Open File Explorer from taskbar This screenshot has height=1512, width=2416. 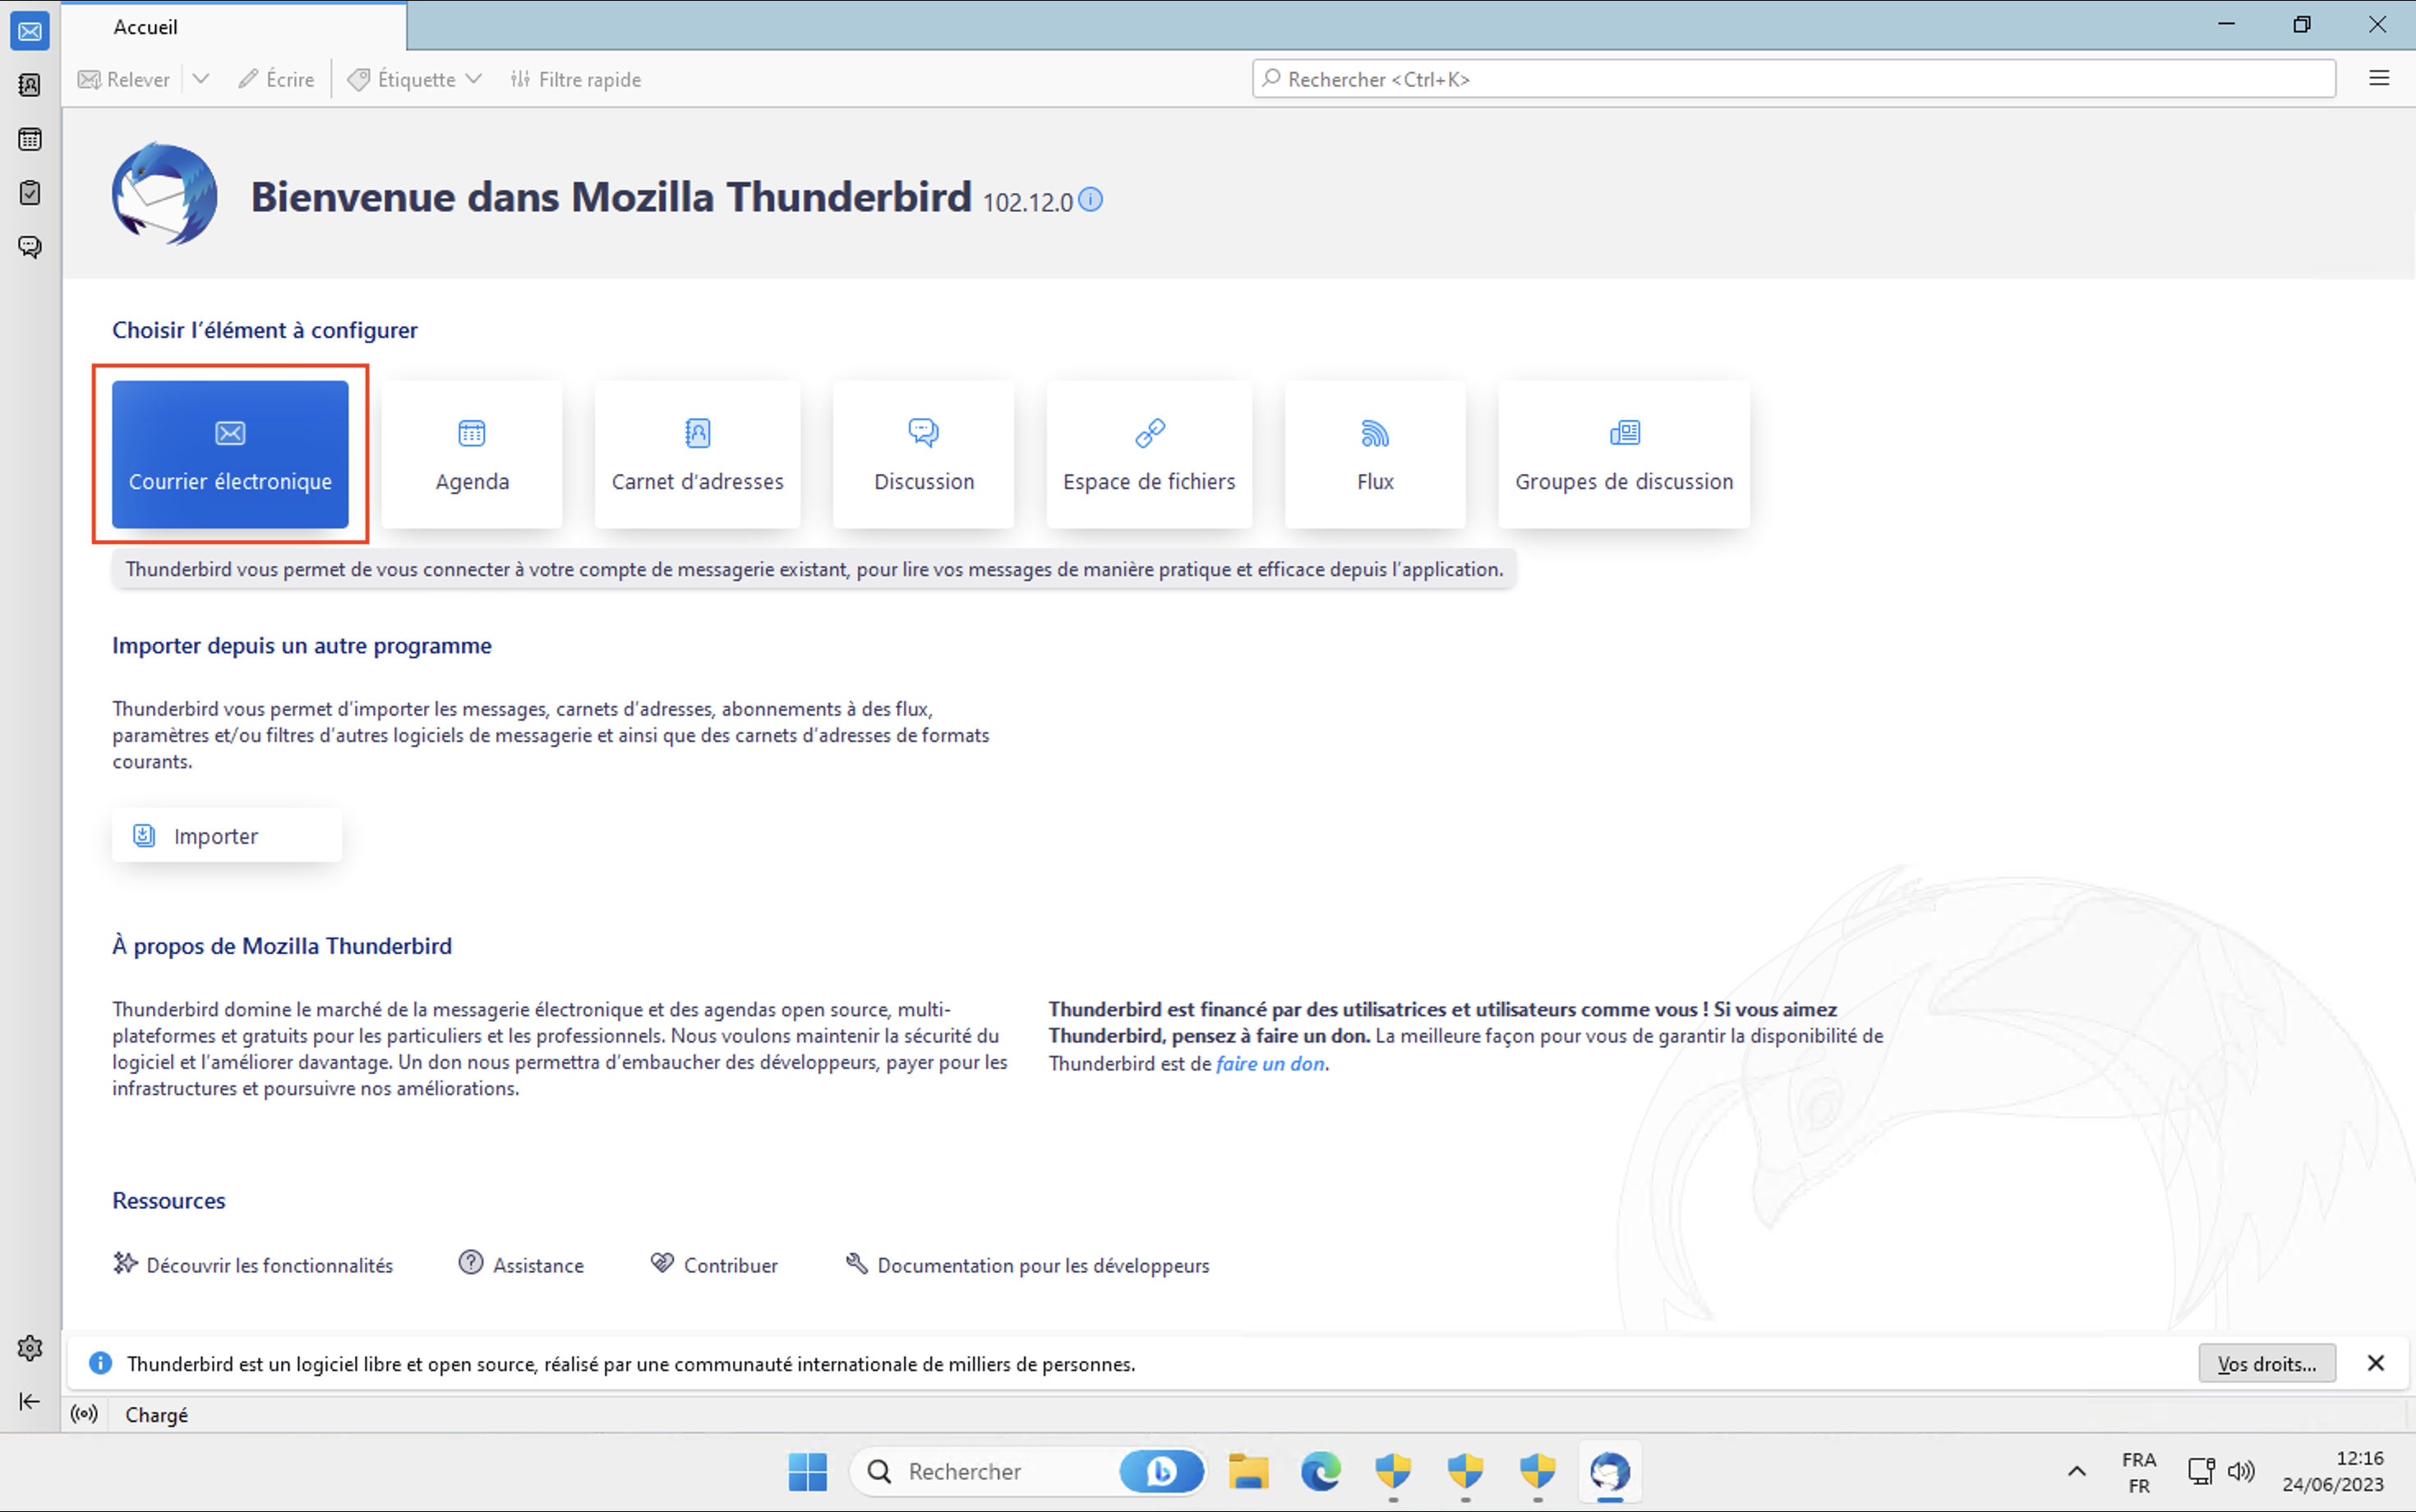click(x=1248, y=1472)
